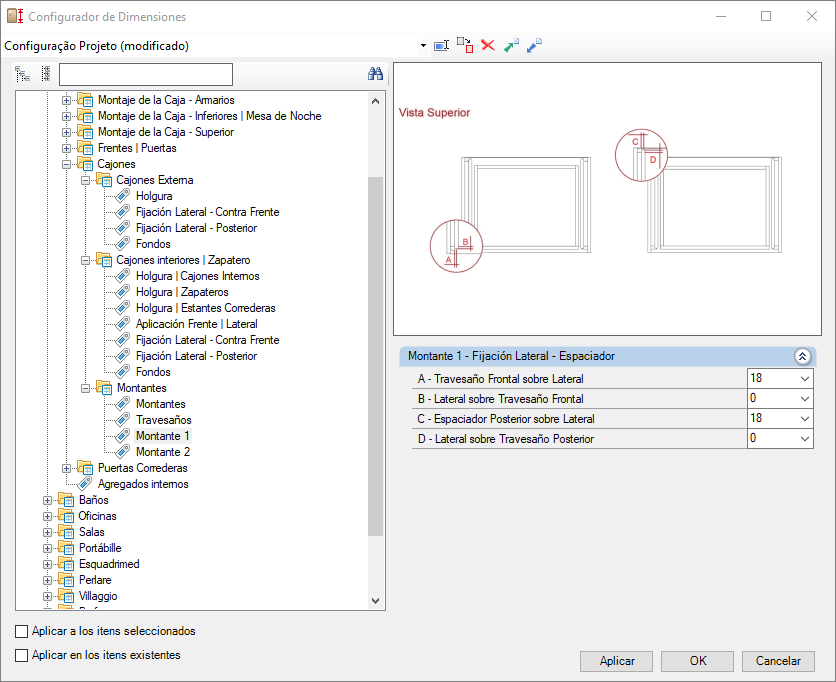Screen dimensions: 836x682
Task: Expand the Frentes | Puertas node
Action: 66,148
